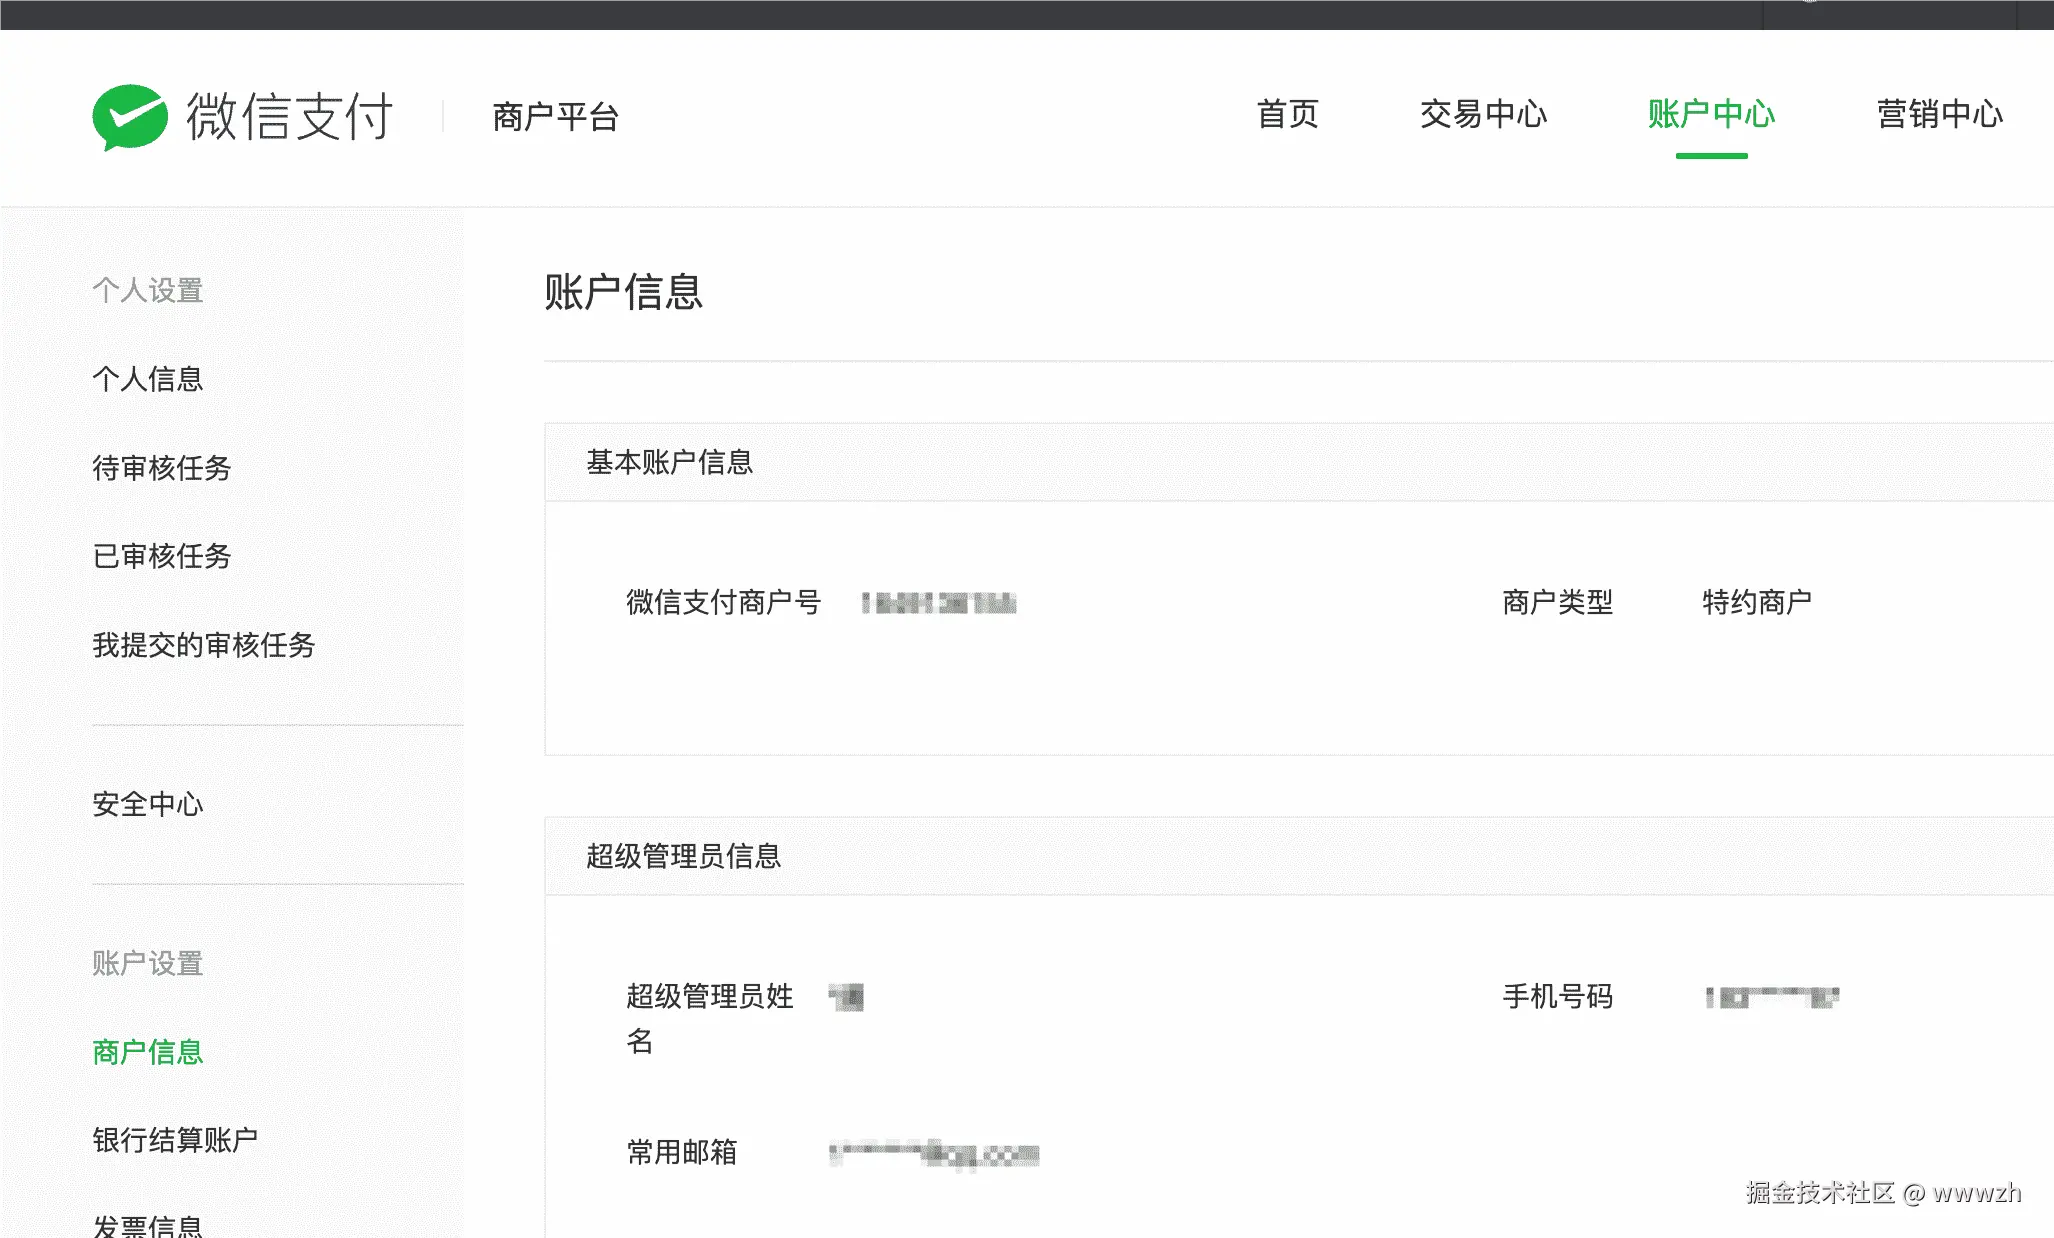The width and height of the screenshot is (2054, 1238).
Task: Click the WeChat Pay green logo icon
Action: (132, 115)
